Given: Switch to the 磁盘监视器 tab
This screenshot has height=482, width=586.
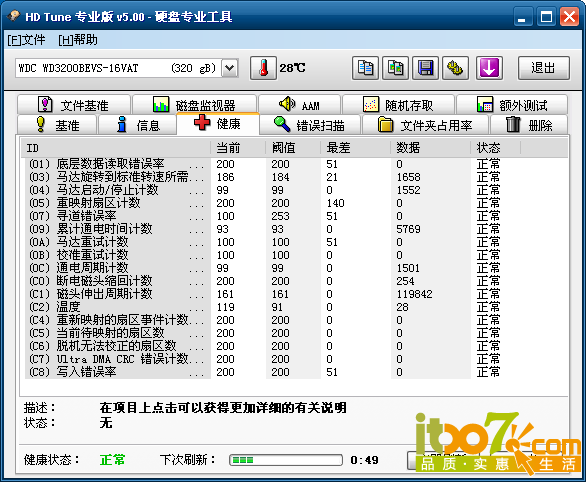Looking at the screenshot, I should click(194, 105).
